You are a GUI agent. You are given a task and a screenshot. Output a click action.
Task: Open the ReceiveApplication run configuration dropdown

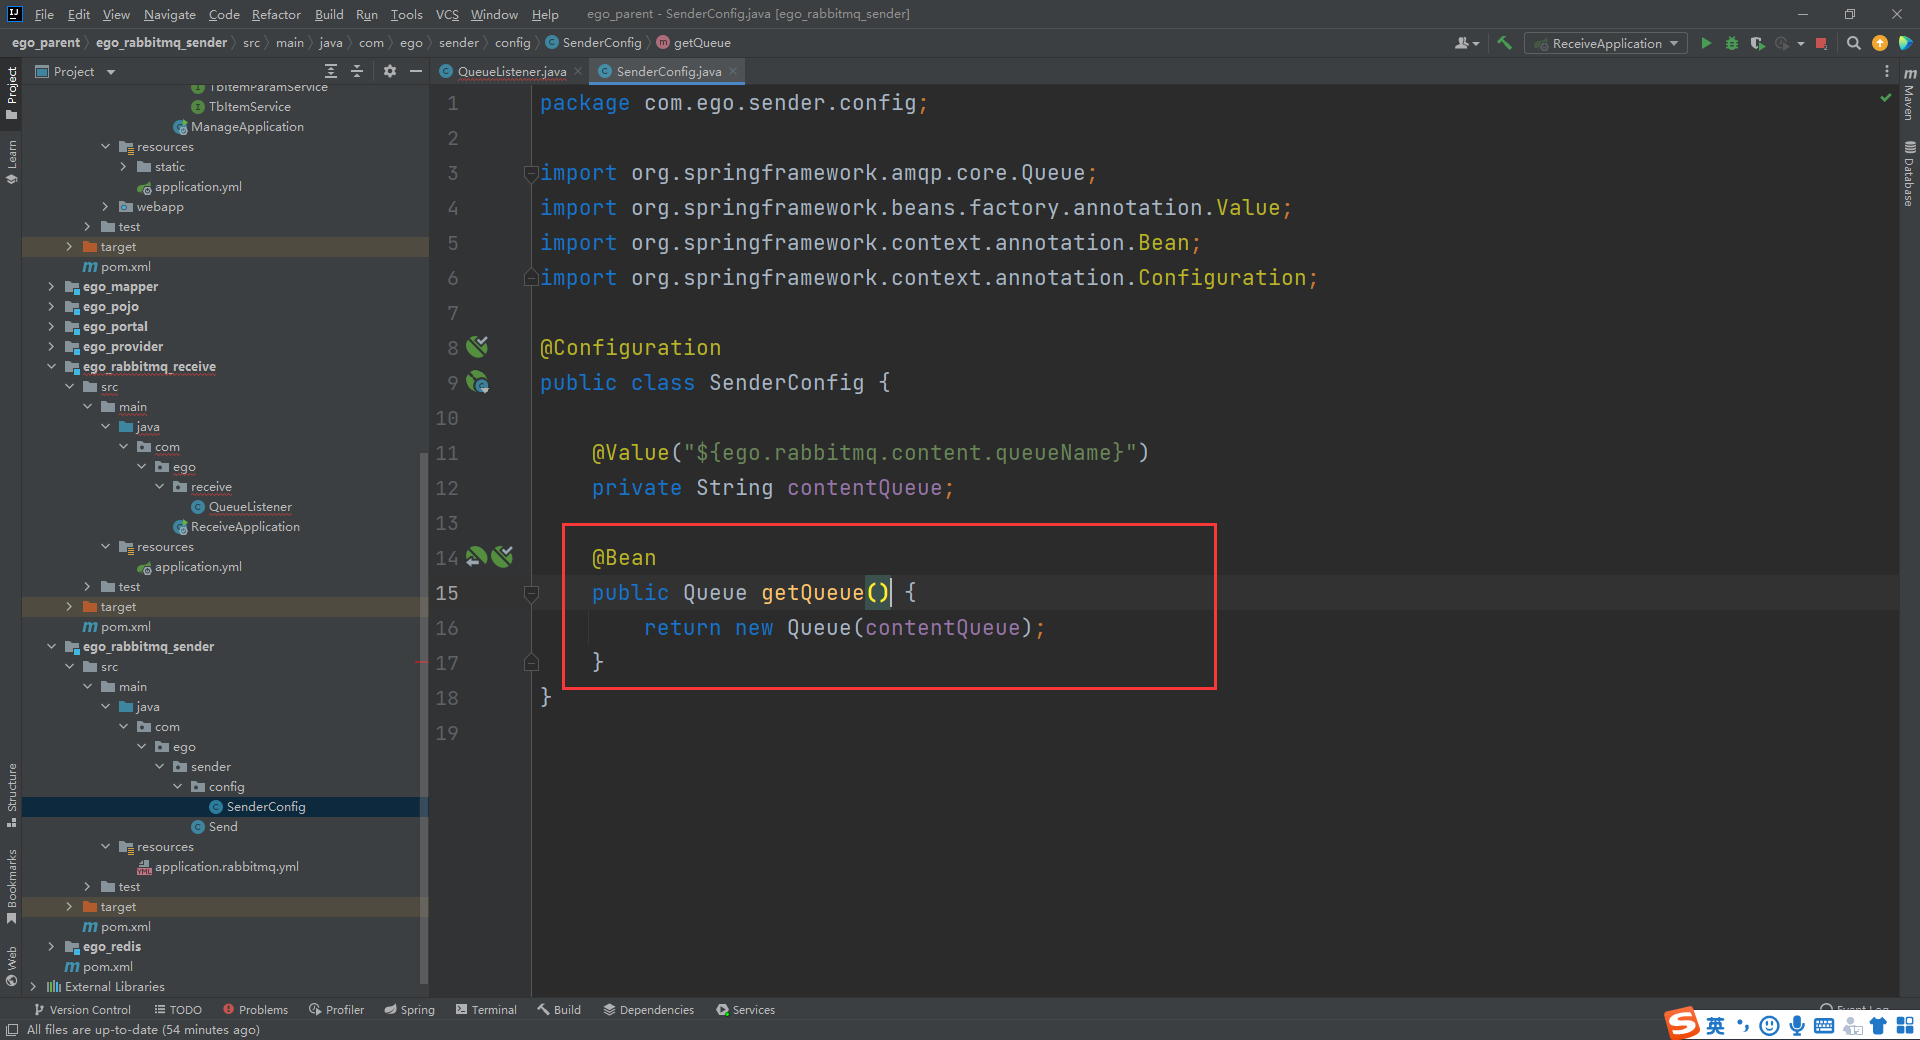point(1606,43)
